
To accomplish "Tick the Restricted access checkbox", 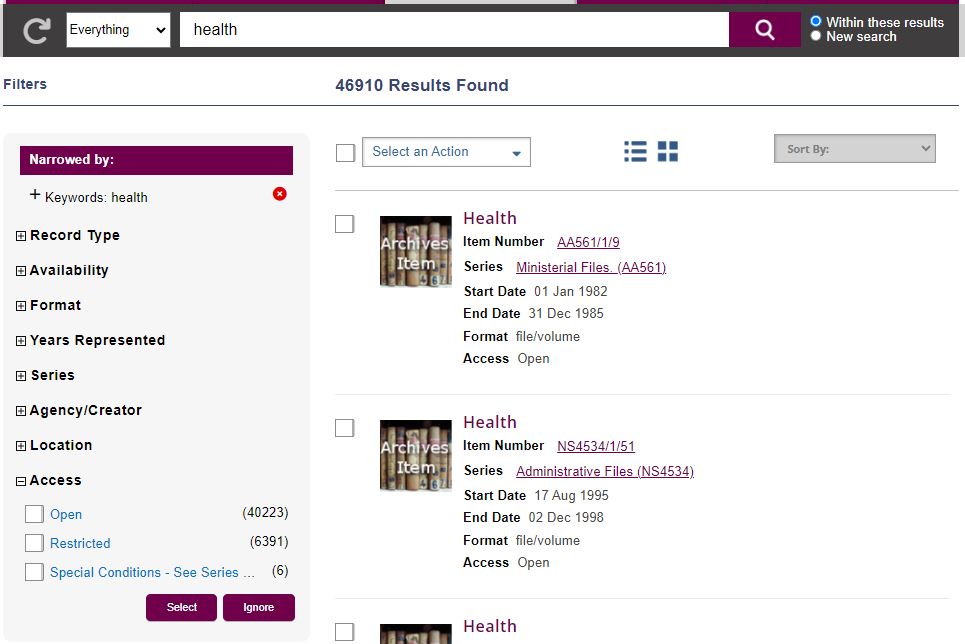I will 34,543.
